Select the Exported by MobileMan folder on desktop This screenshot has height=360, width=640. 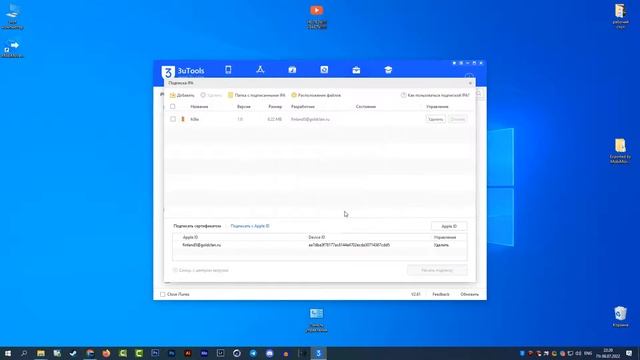[620, 151]
